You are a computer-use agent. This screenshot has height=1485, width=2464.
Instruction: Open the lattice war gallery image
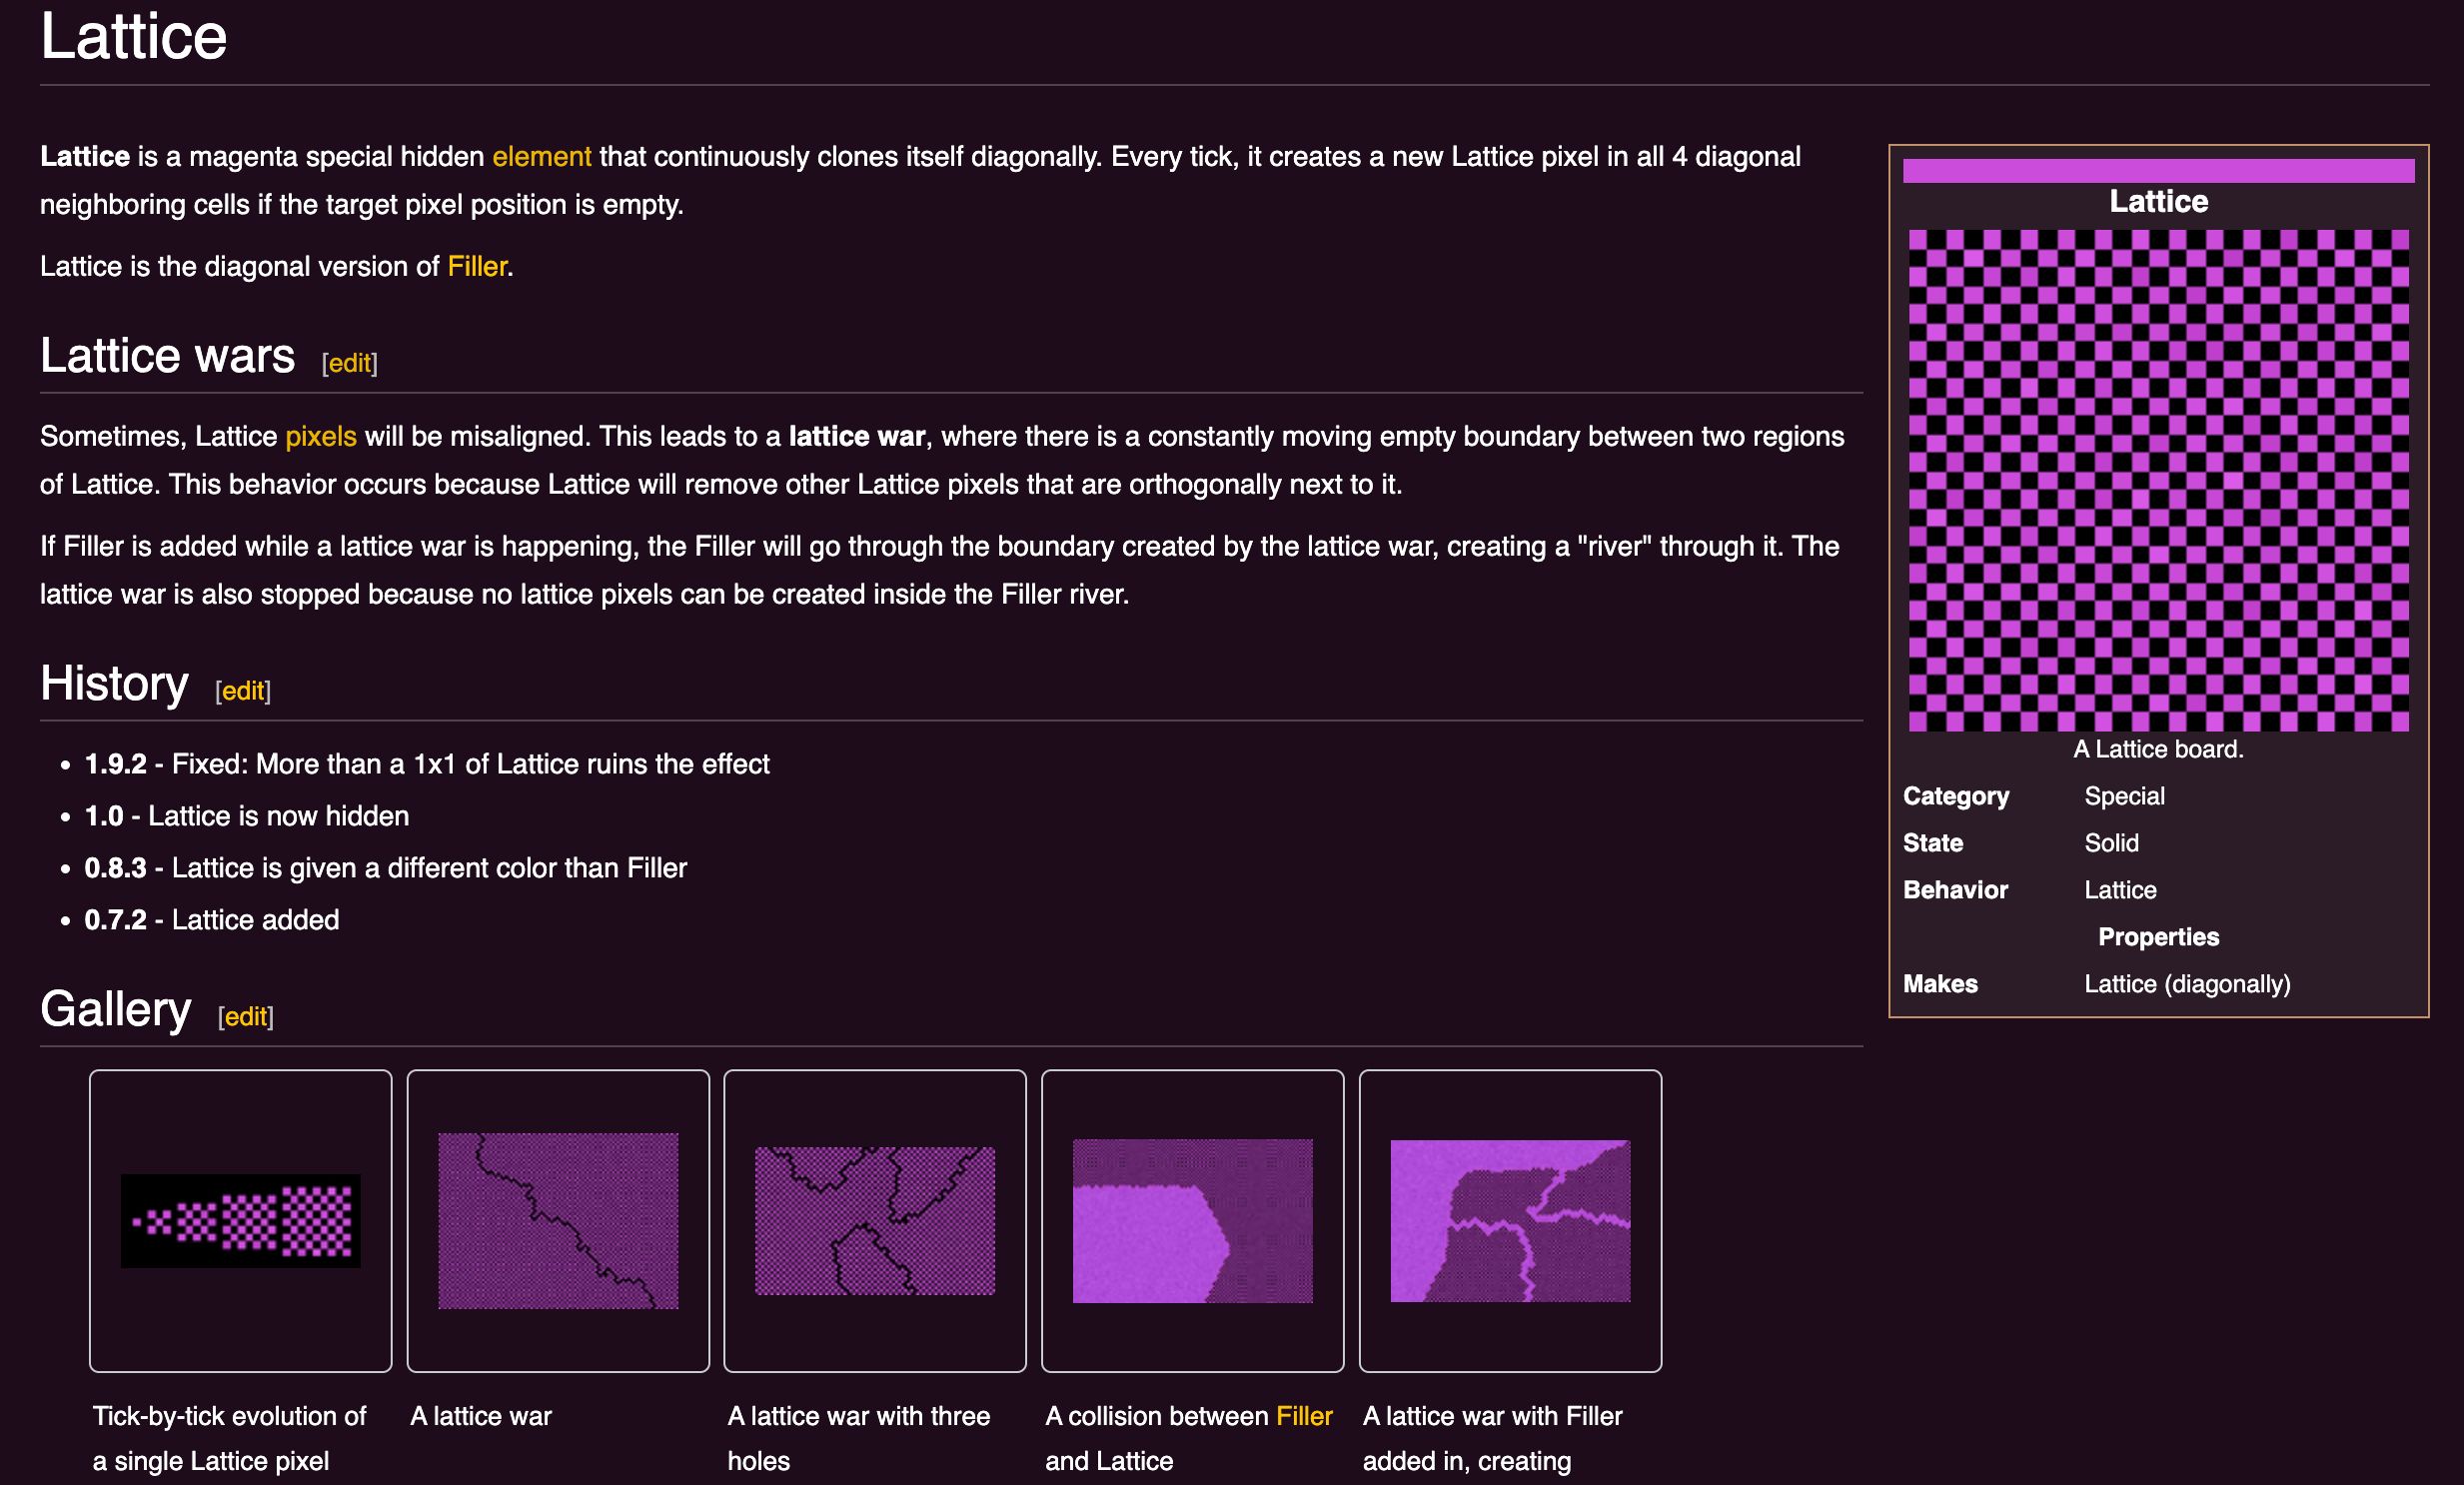(x=558, y=1220)
